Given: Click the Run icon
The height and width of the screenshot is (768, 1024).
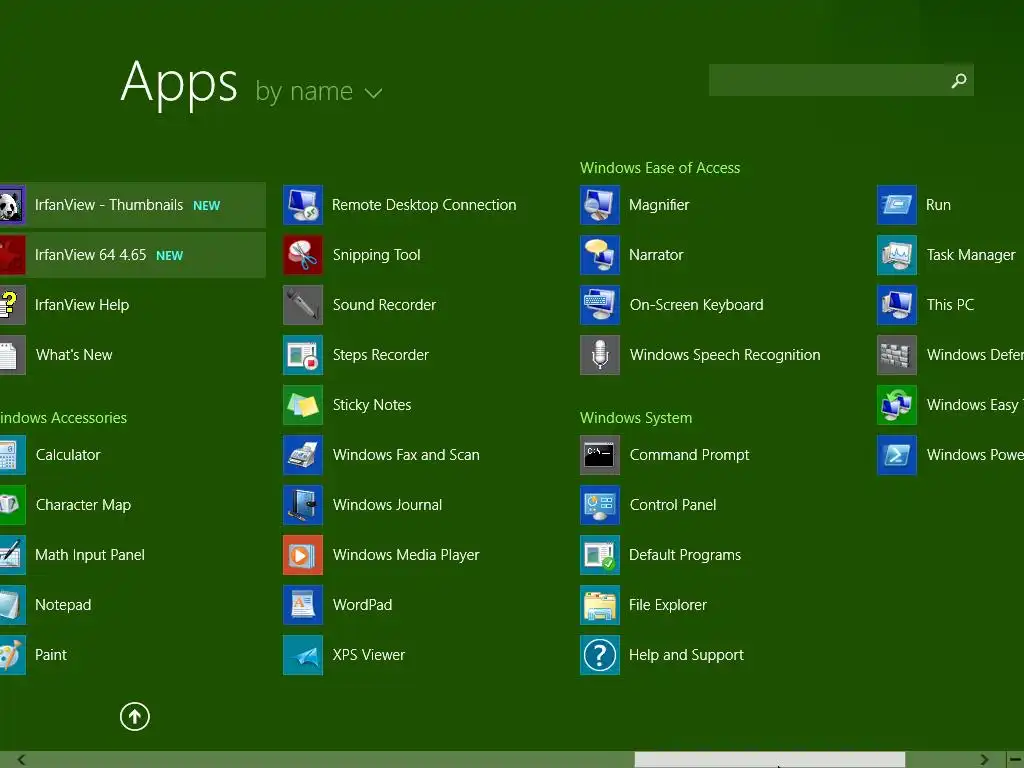Looking at the screenshot, I should pos(897,205).
